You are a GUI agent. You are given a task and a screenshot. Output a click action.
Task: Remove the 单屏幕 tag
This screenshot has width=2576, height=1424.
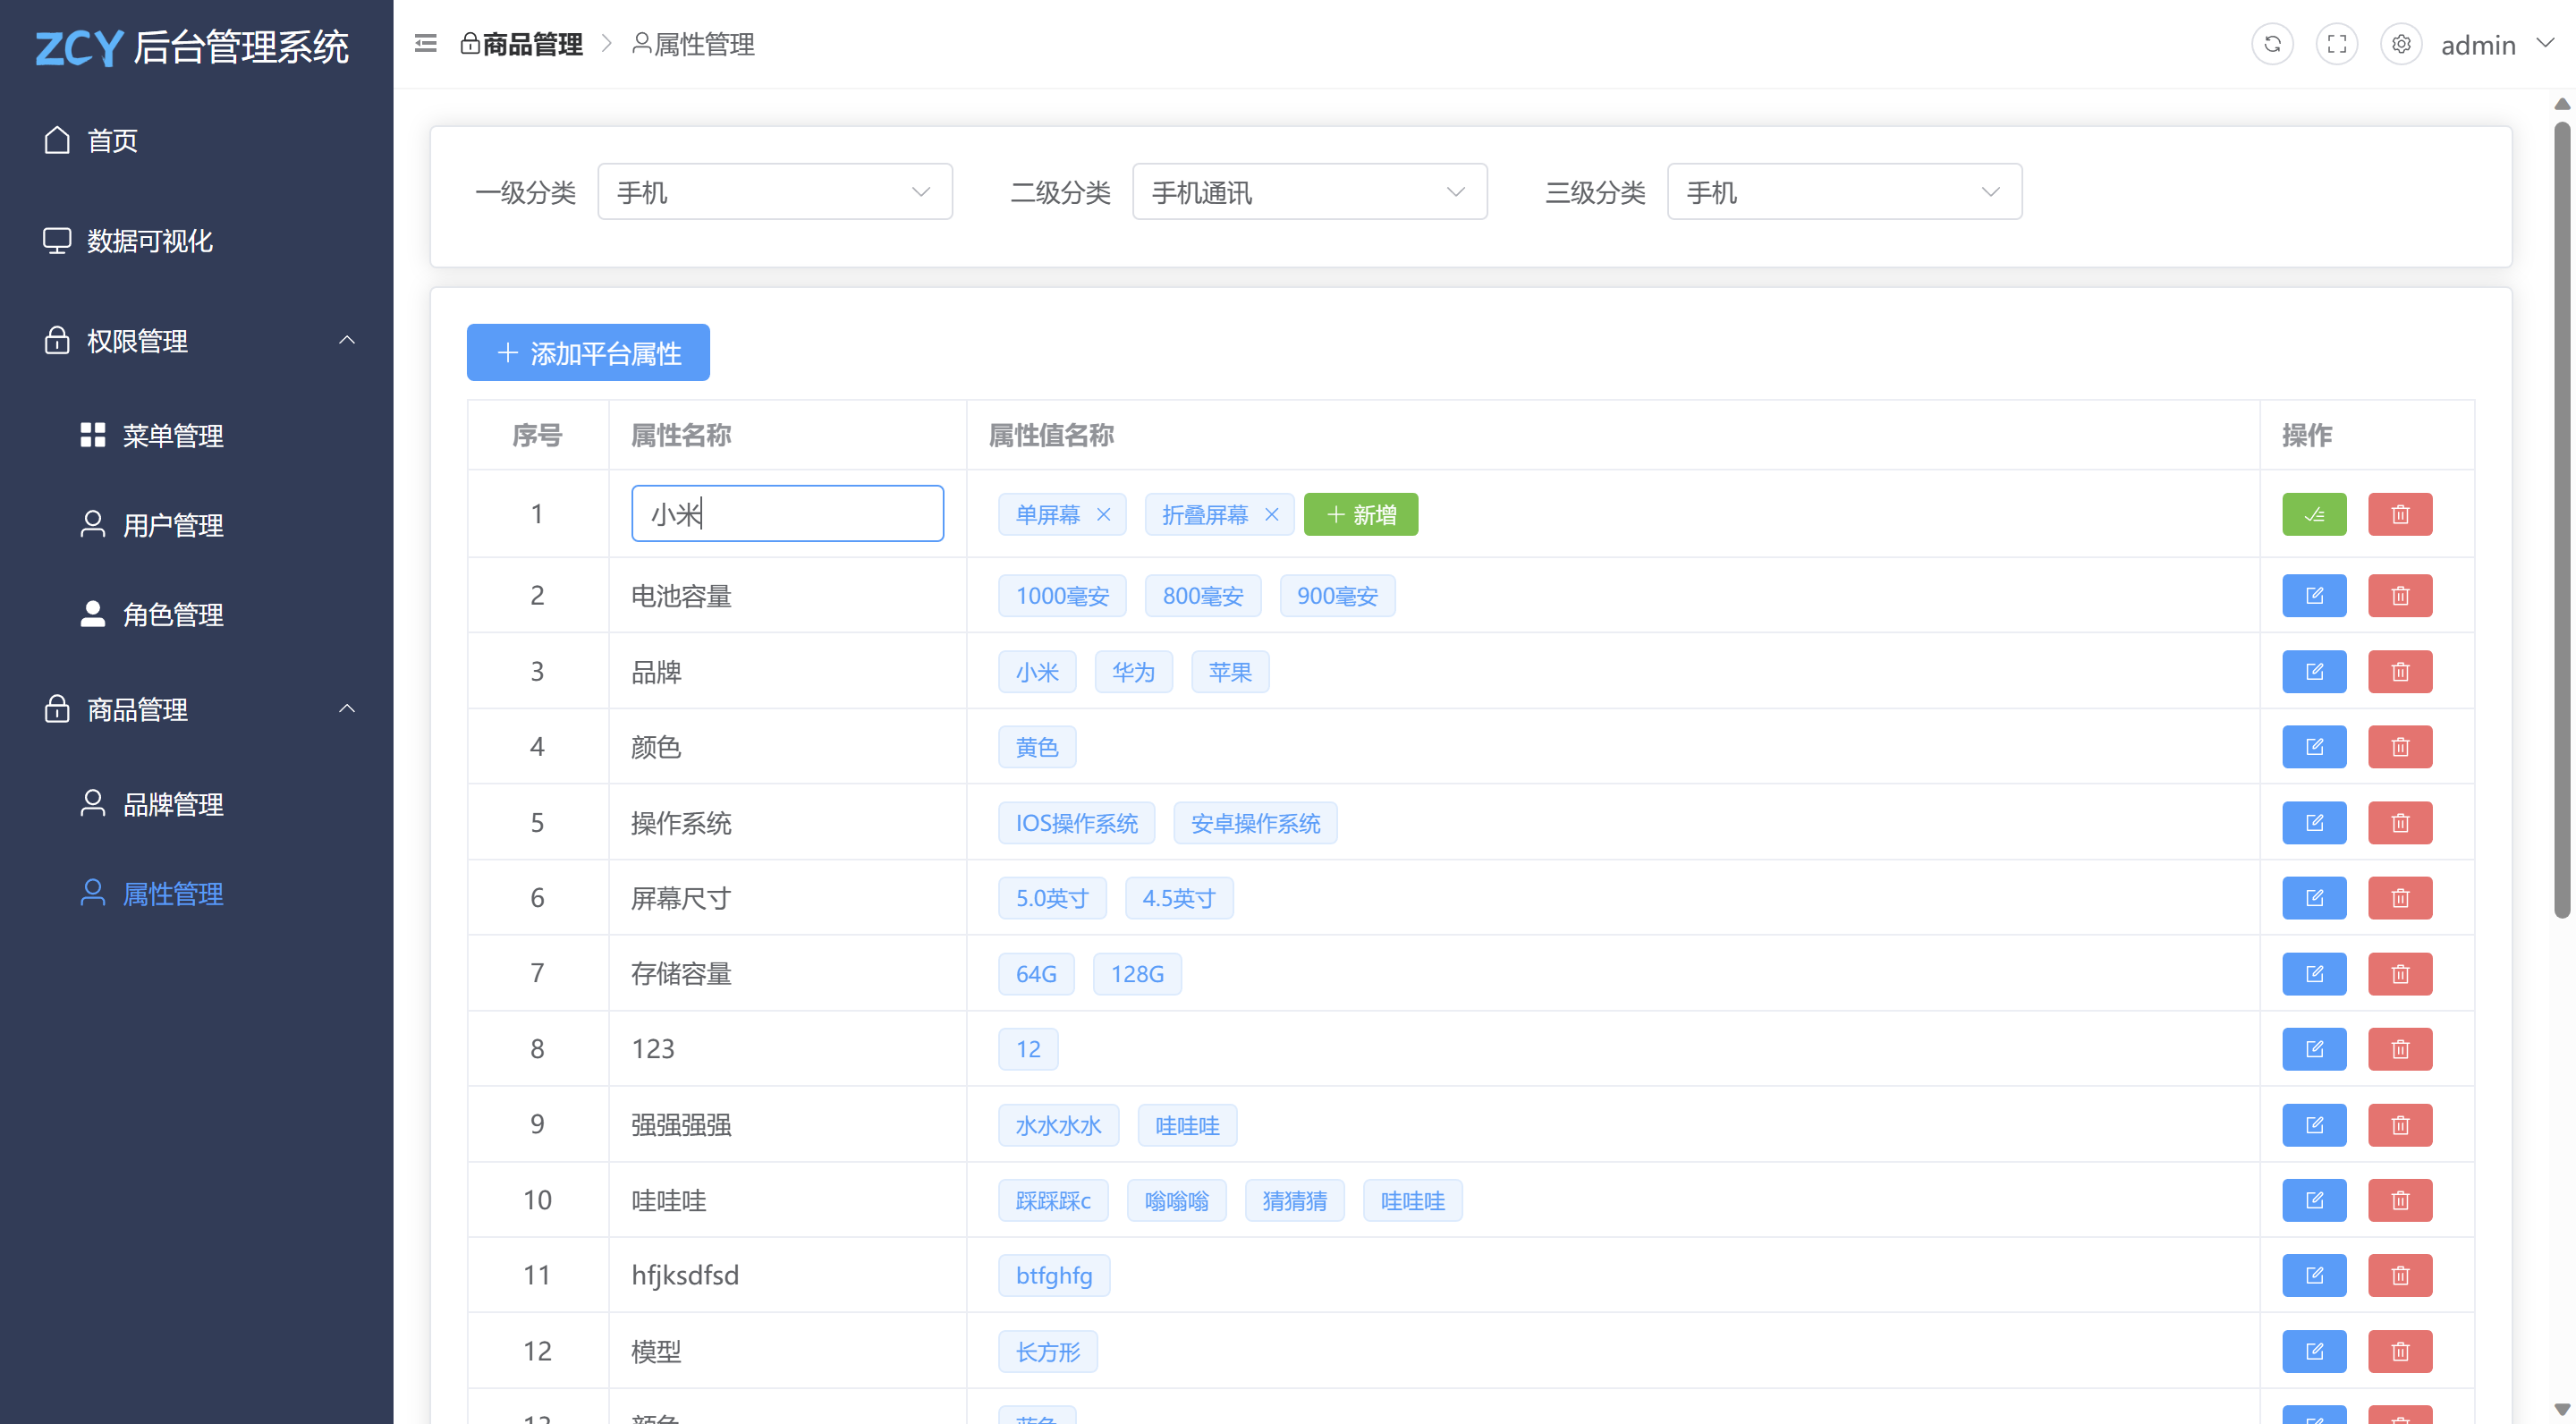(x=1103, y=514)
